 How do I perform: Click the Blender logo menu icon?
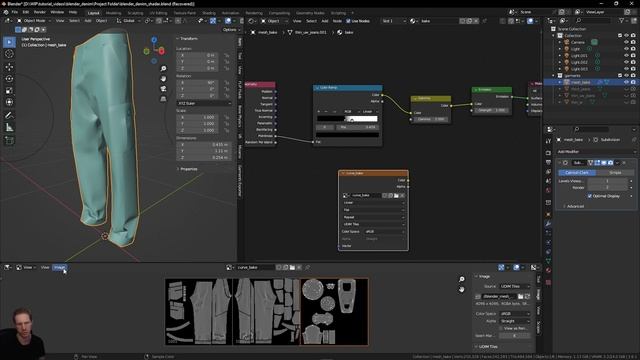click(x=6, y=12)
